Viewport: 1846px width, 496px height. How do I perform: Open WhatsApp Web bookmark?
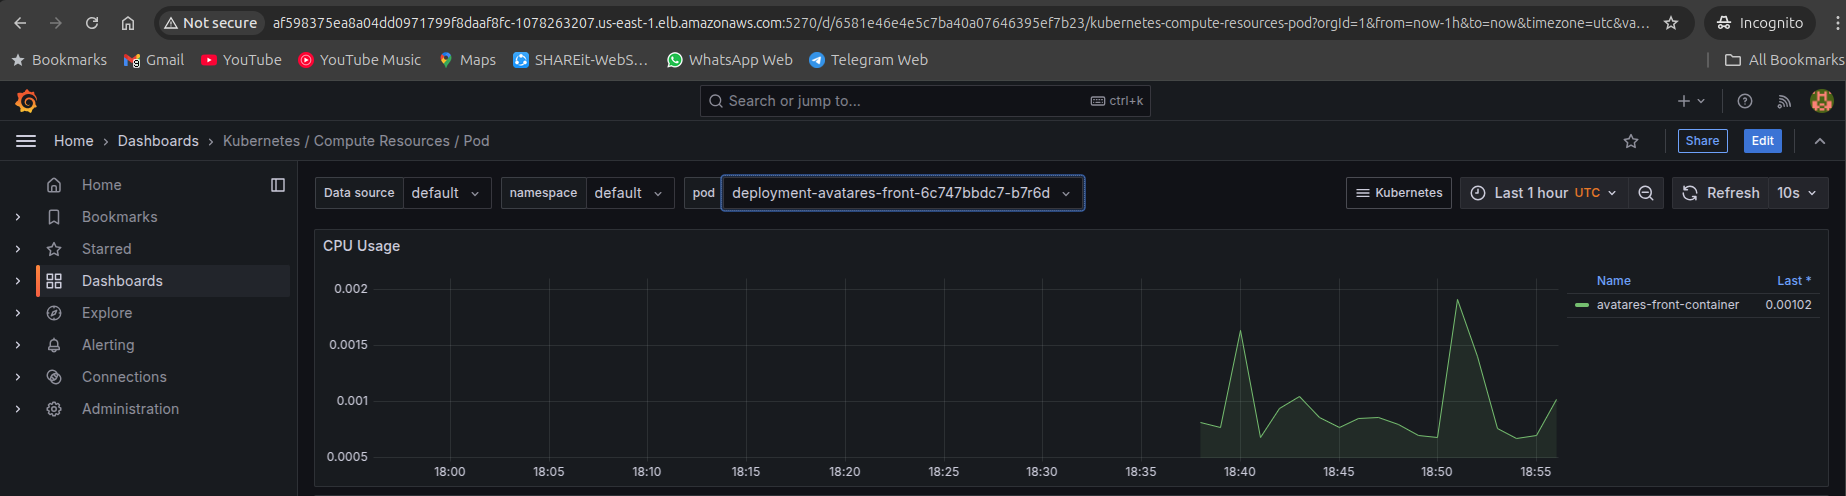point(730,60)
